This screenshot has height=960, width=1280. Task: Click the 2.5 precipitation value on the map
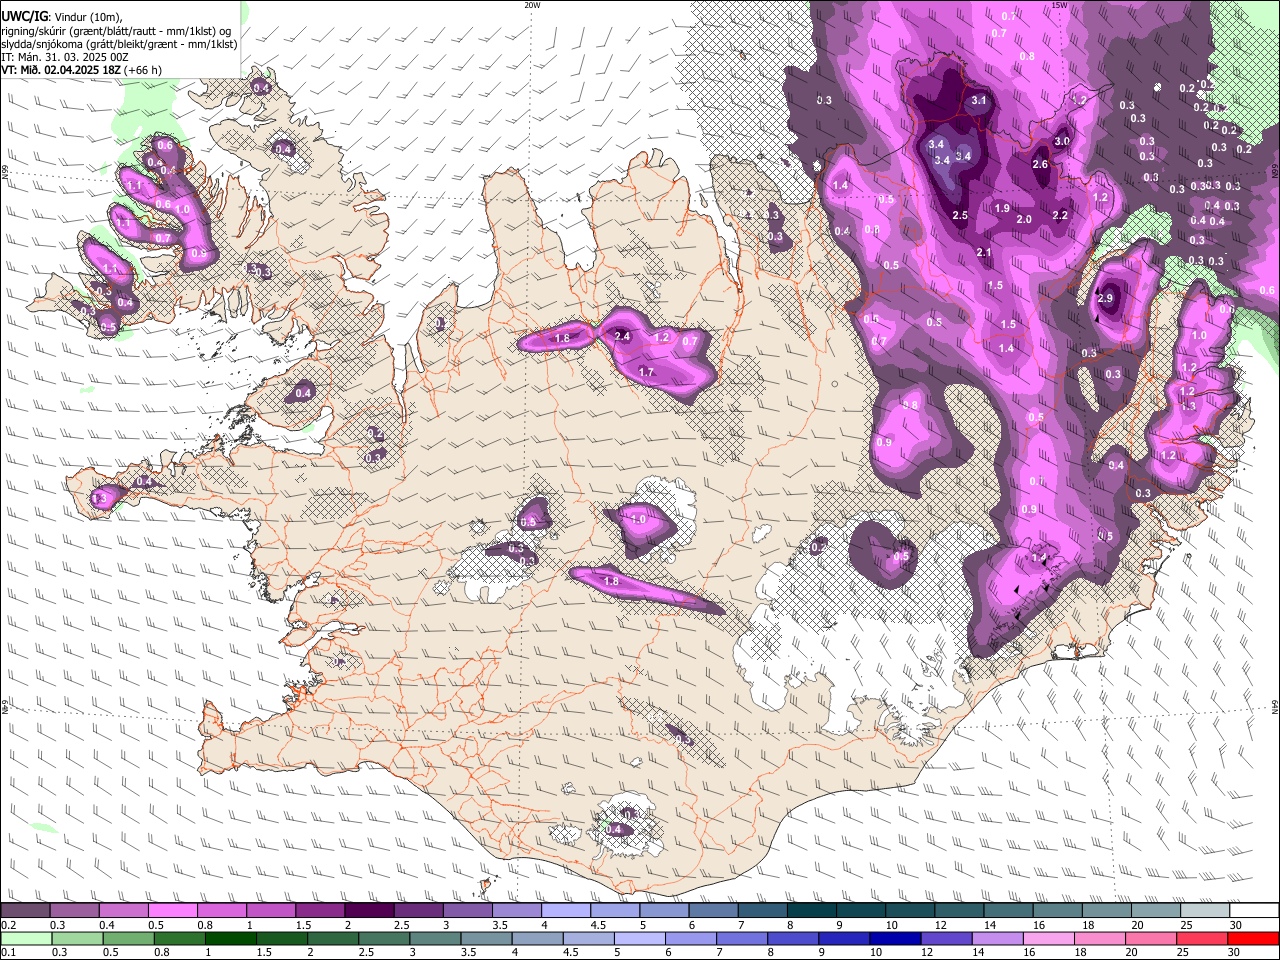[960, 215]
